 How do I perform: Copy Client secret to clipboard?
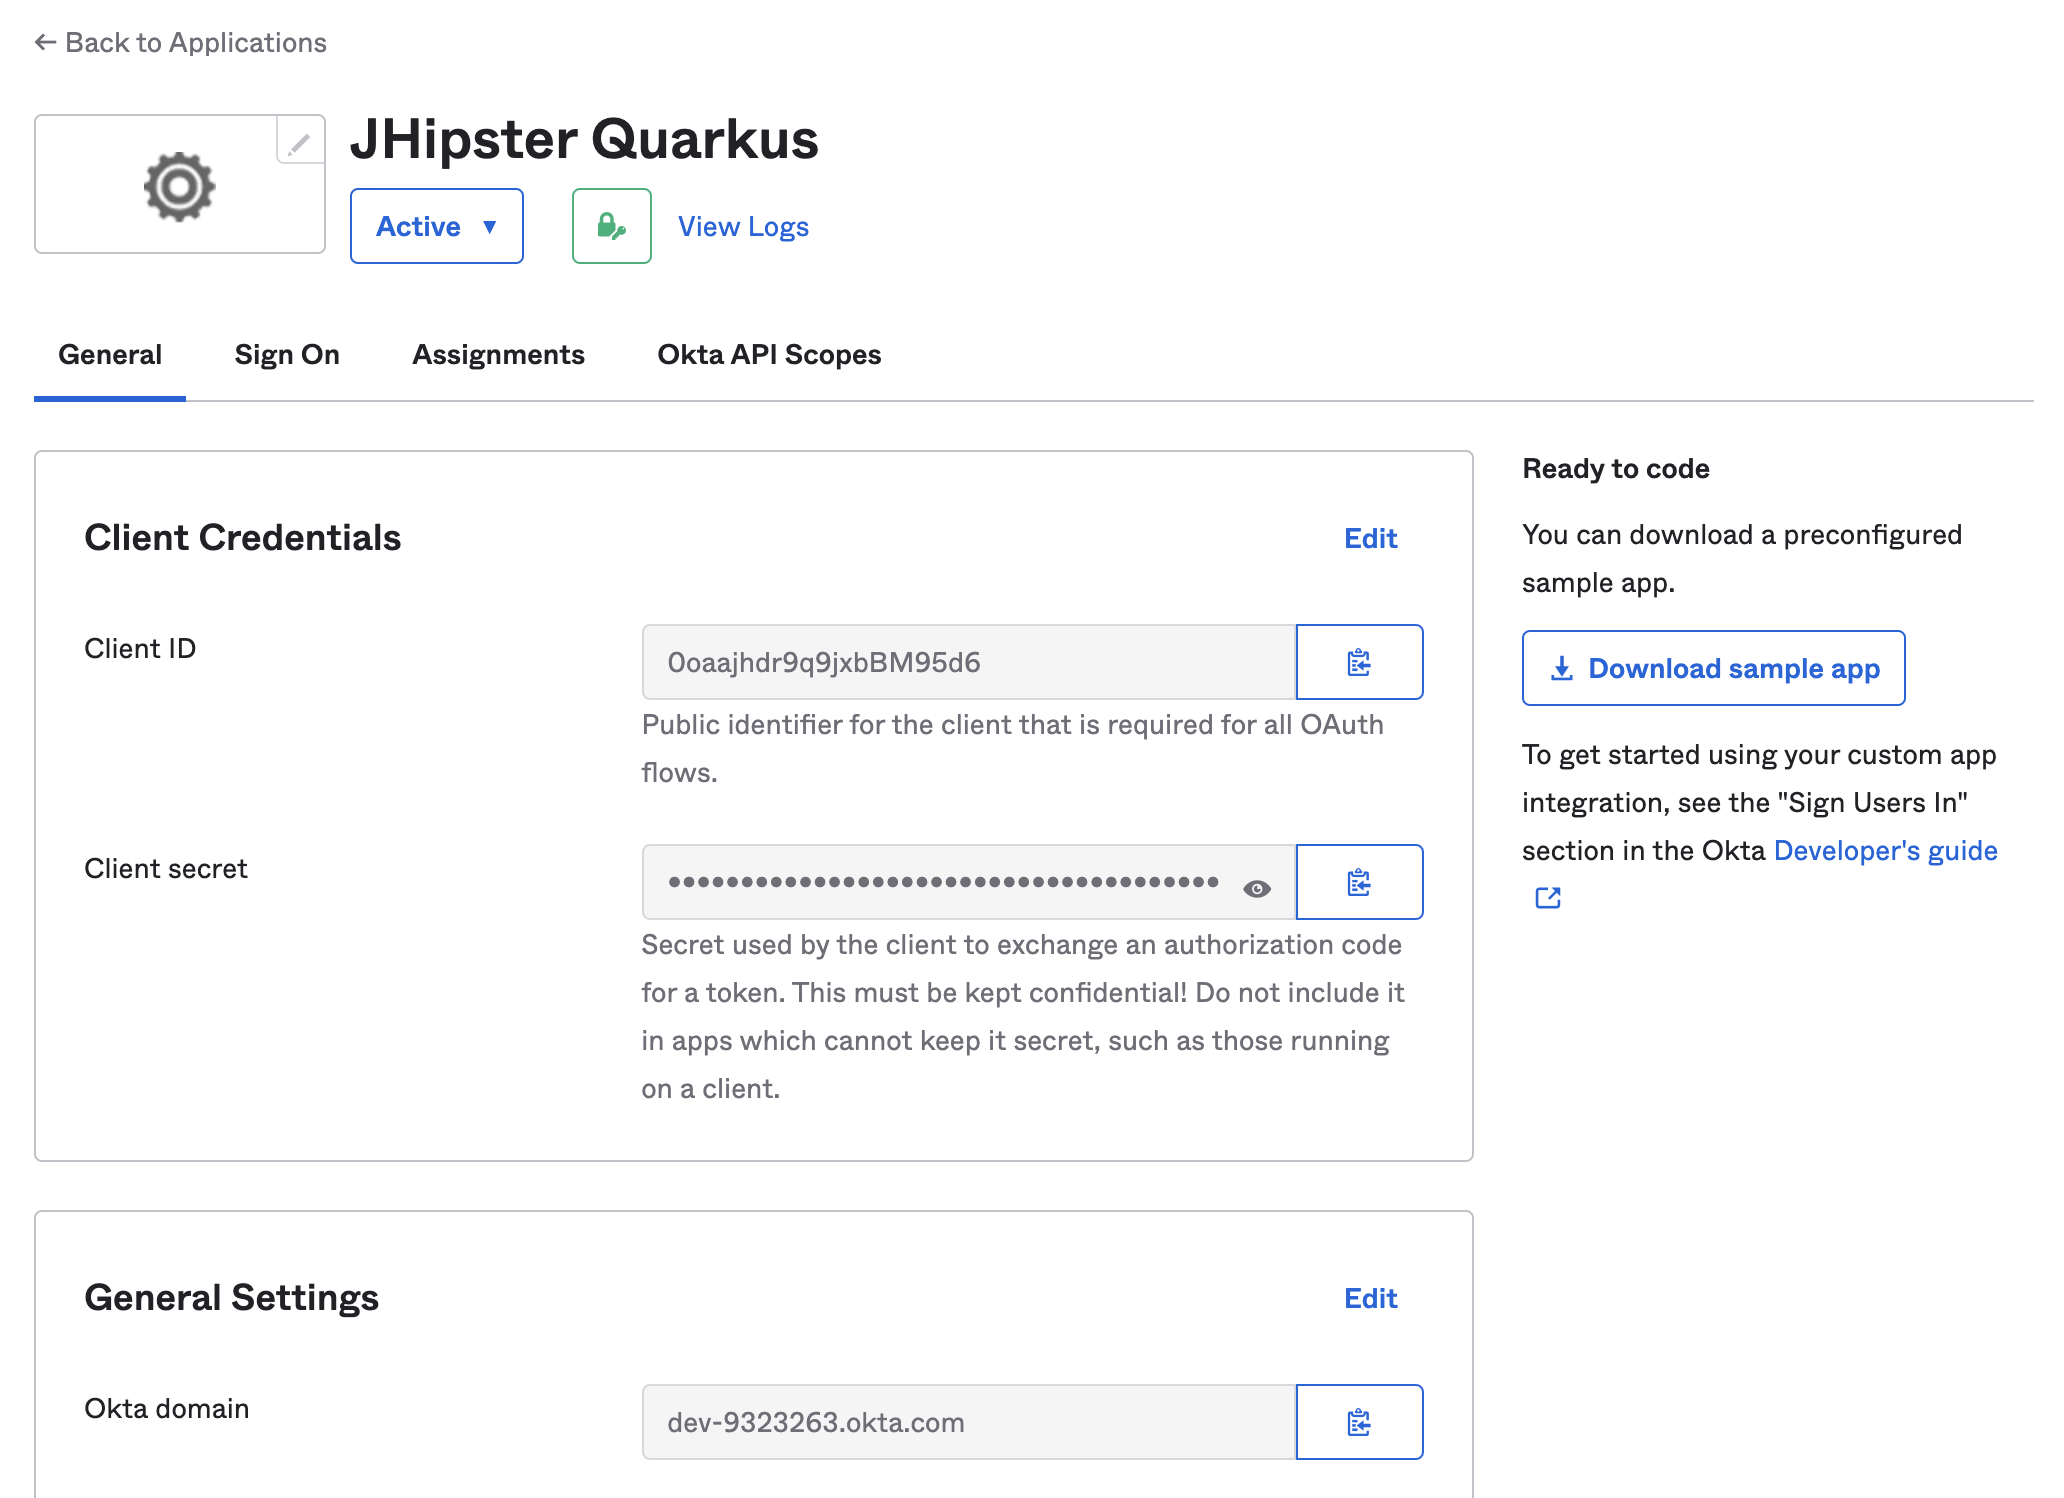tap(1359, 882)
